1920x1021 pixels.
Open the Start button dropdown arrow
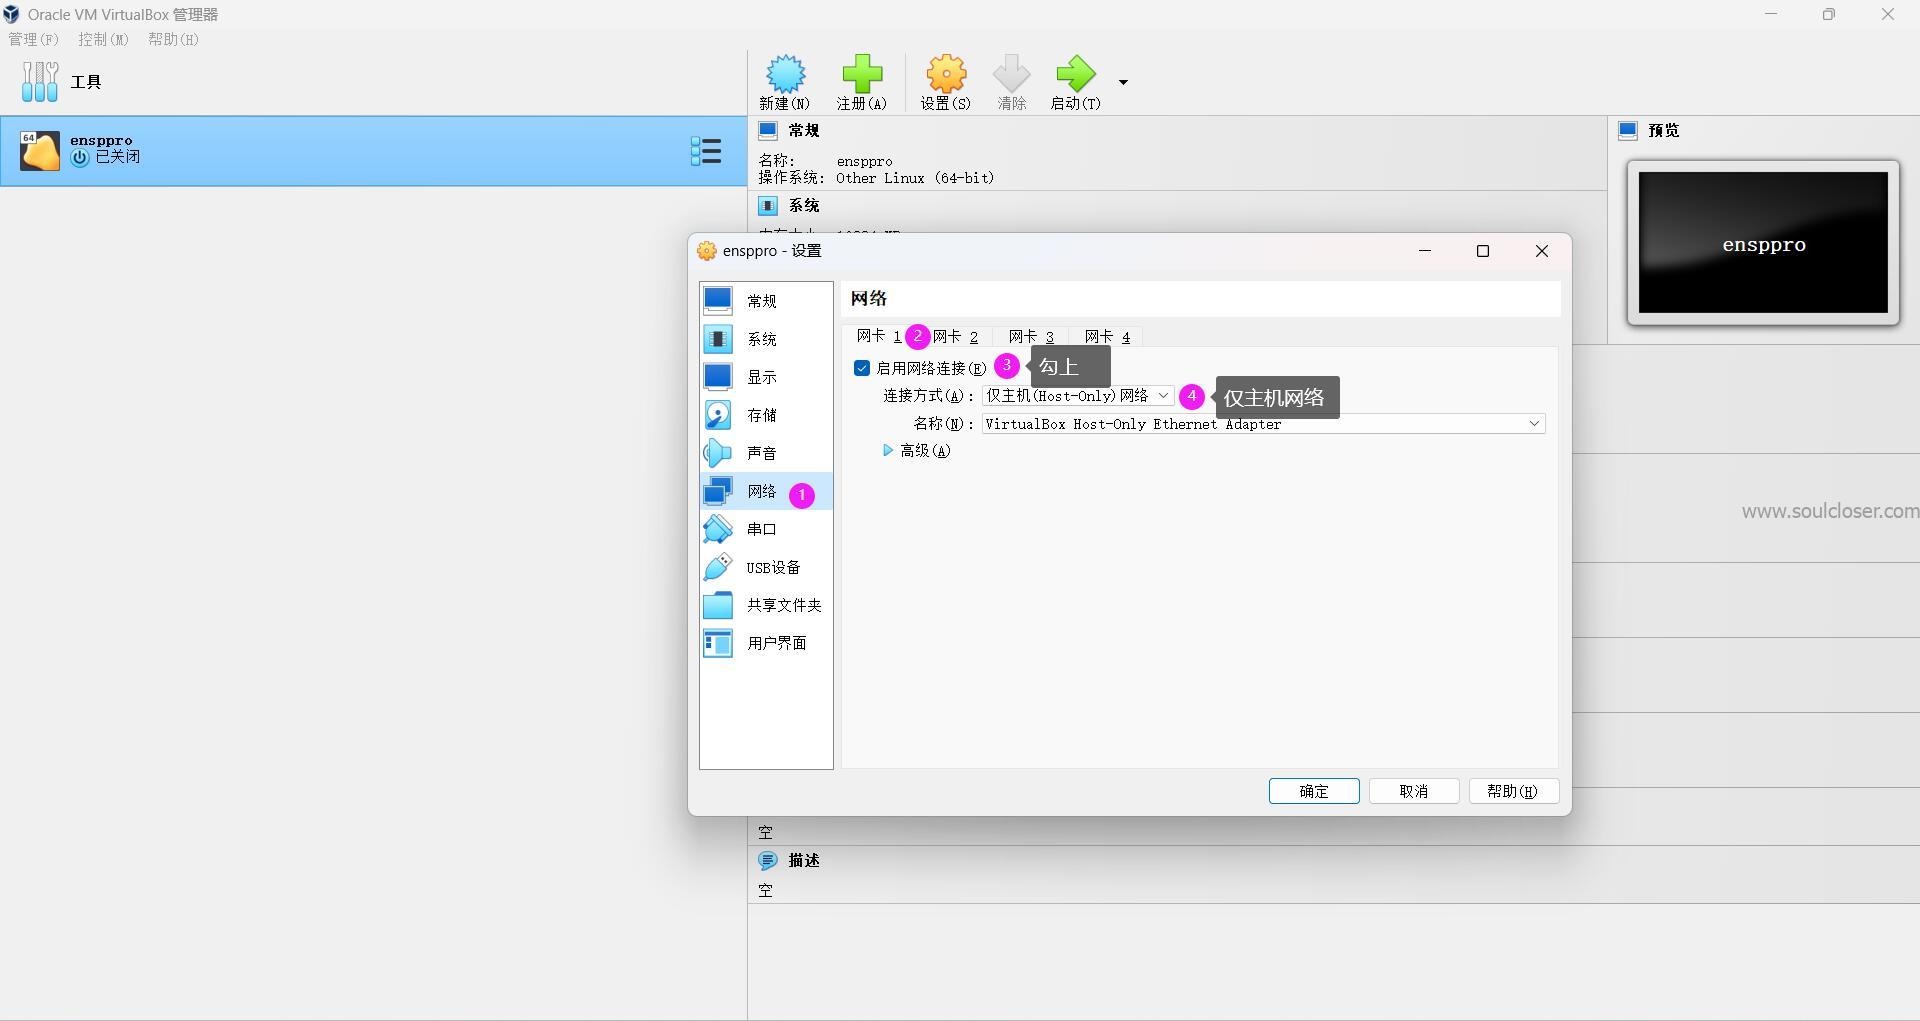pos(1123,82)
